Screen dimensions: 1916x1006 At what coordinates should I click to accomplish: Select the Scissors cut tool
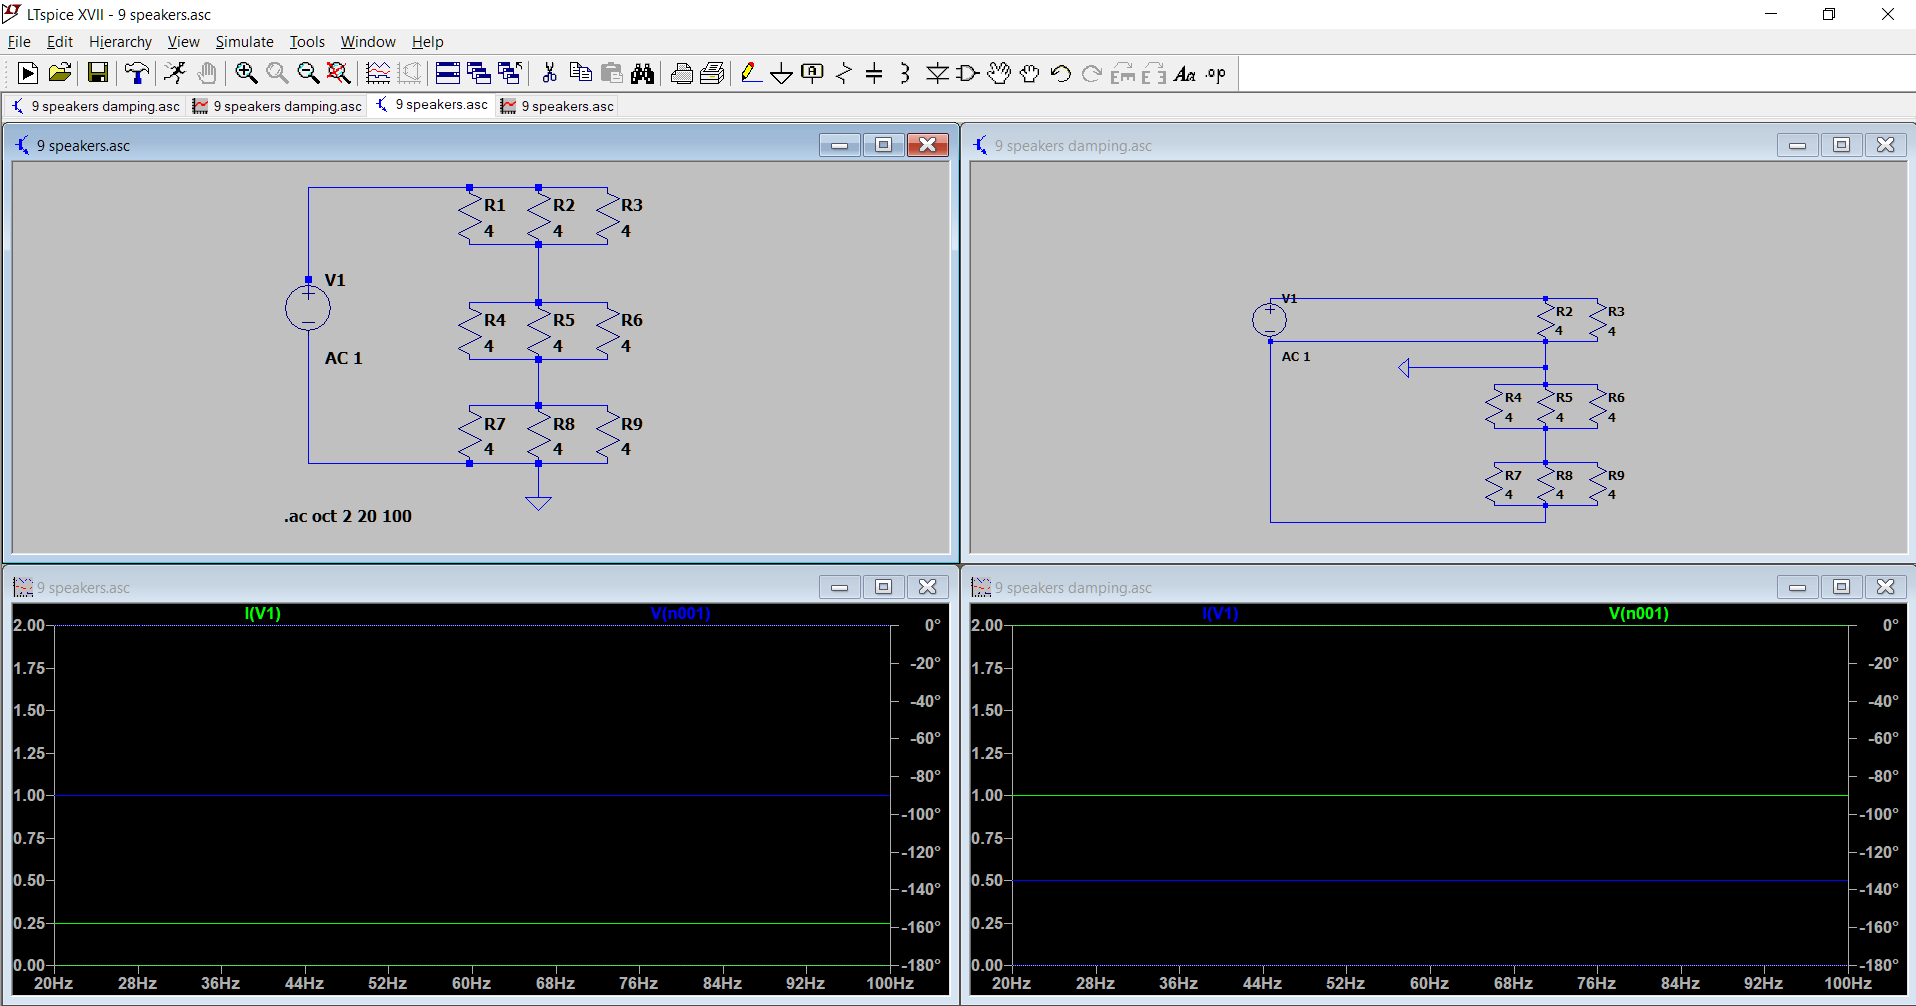(x=549, y=73)
